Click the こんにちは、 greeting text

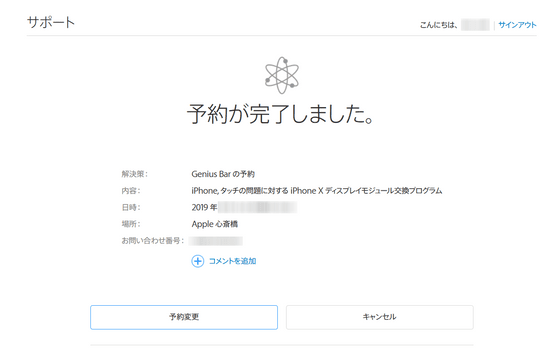point(439,25)
